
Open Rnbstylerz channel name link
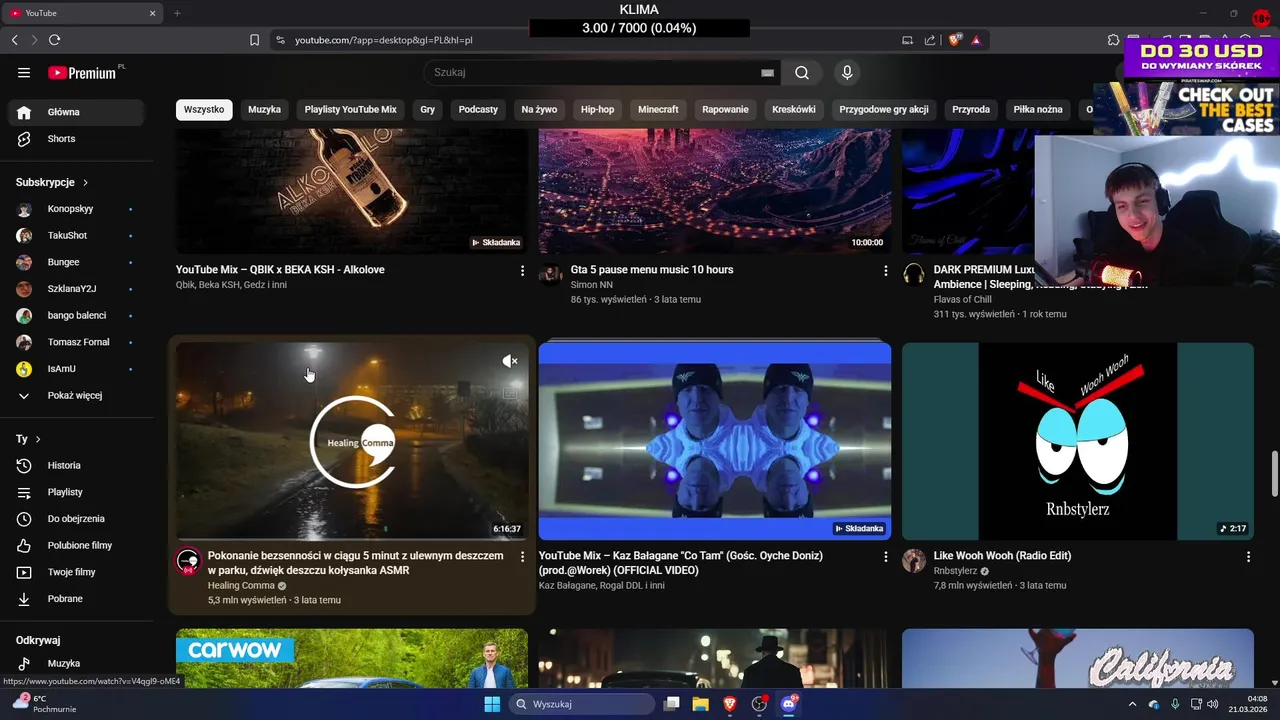click(x=955, y=571)
